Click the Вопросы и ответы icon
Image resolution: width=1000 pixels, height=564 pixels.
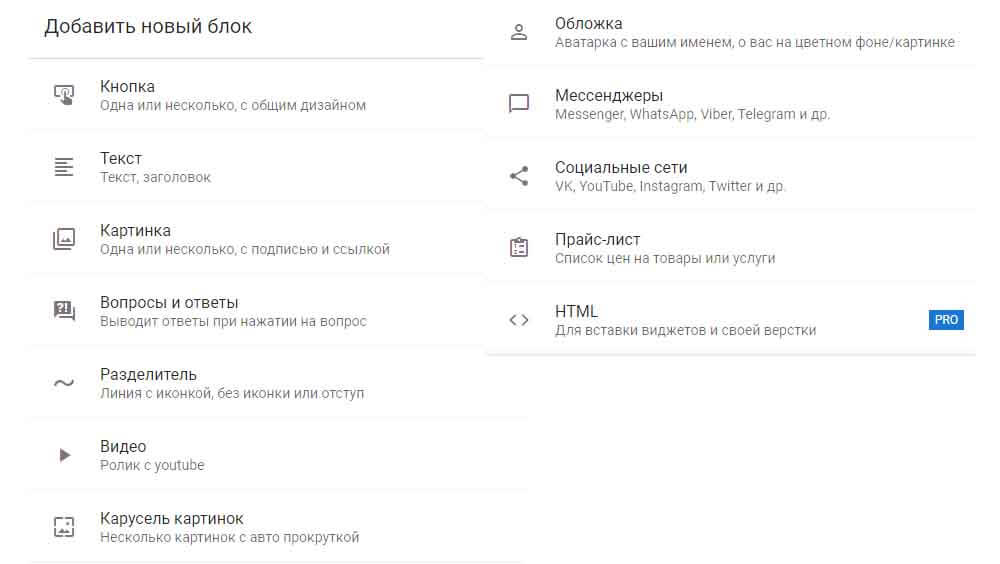(x=64, y=311)
